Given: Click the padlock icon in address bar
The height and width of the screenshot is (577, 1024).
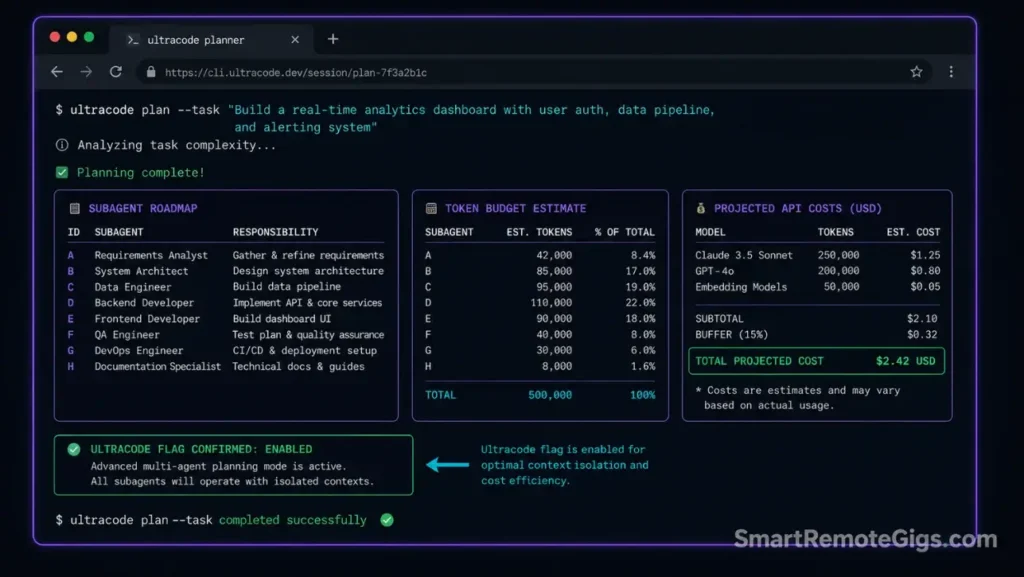Looking at the screenshot, I should pos(151,72).
